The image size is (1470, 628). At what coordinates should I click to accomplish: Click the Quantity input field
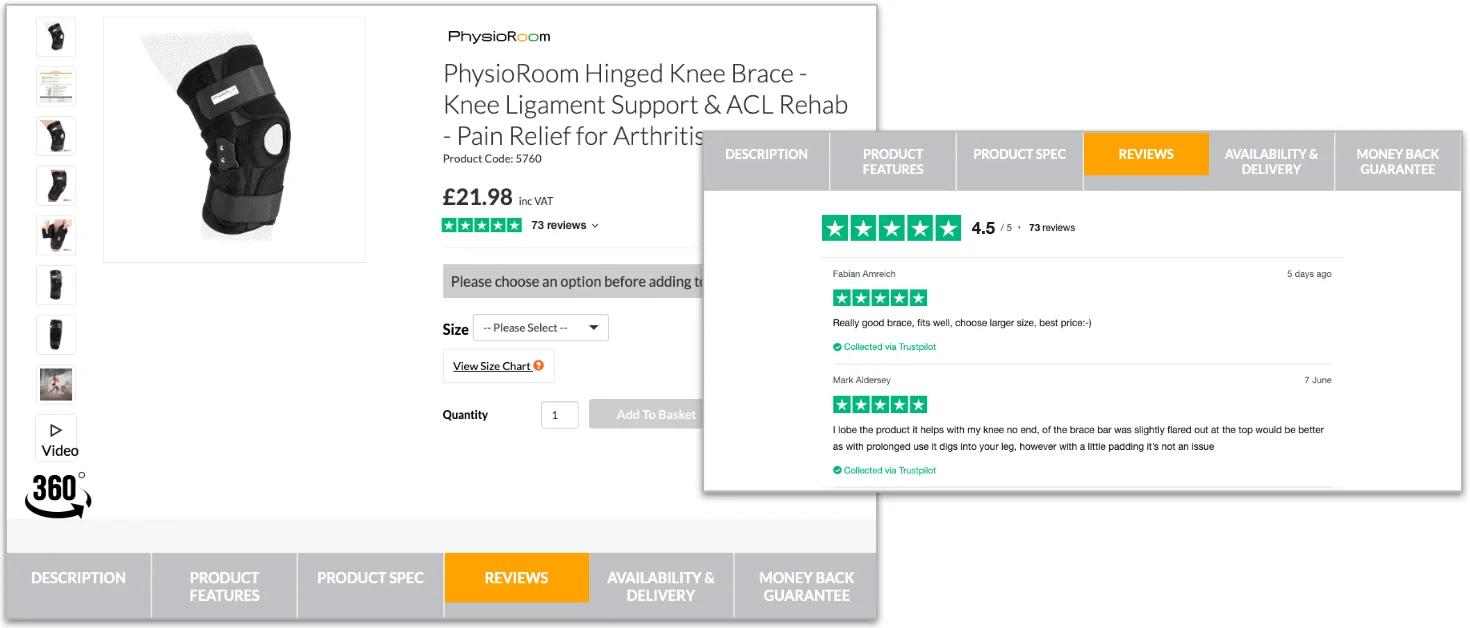[x=560, y=415]
